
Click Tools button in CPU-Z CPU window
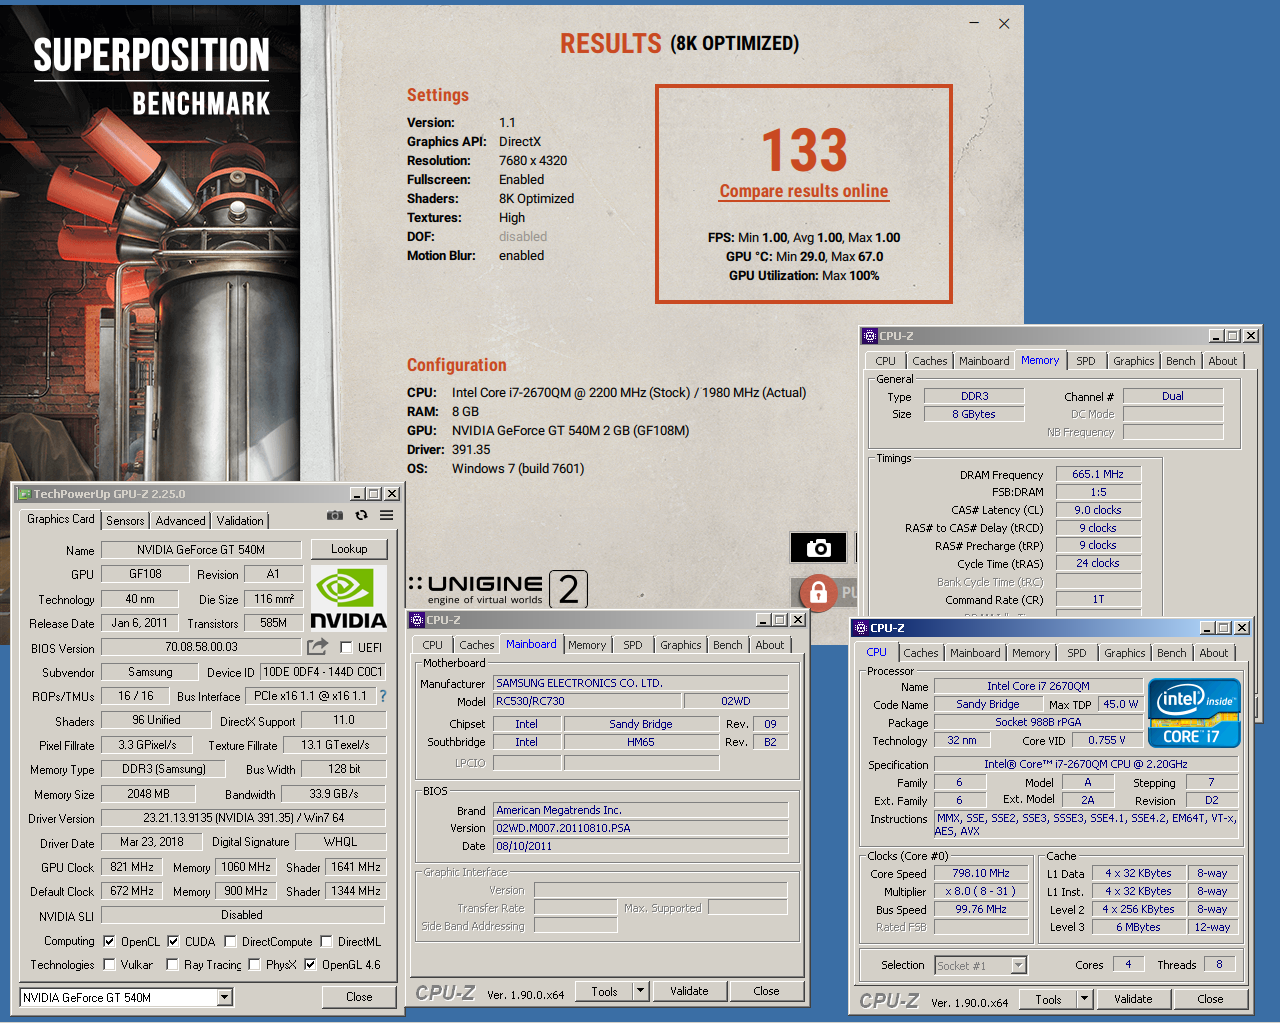[1048, 999]
